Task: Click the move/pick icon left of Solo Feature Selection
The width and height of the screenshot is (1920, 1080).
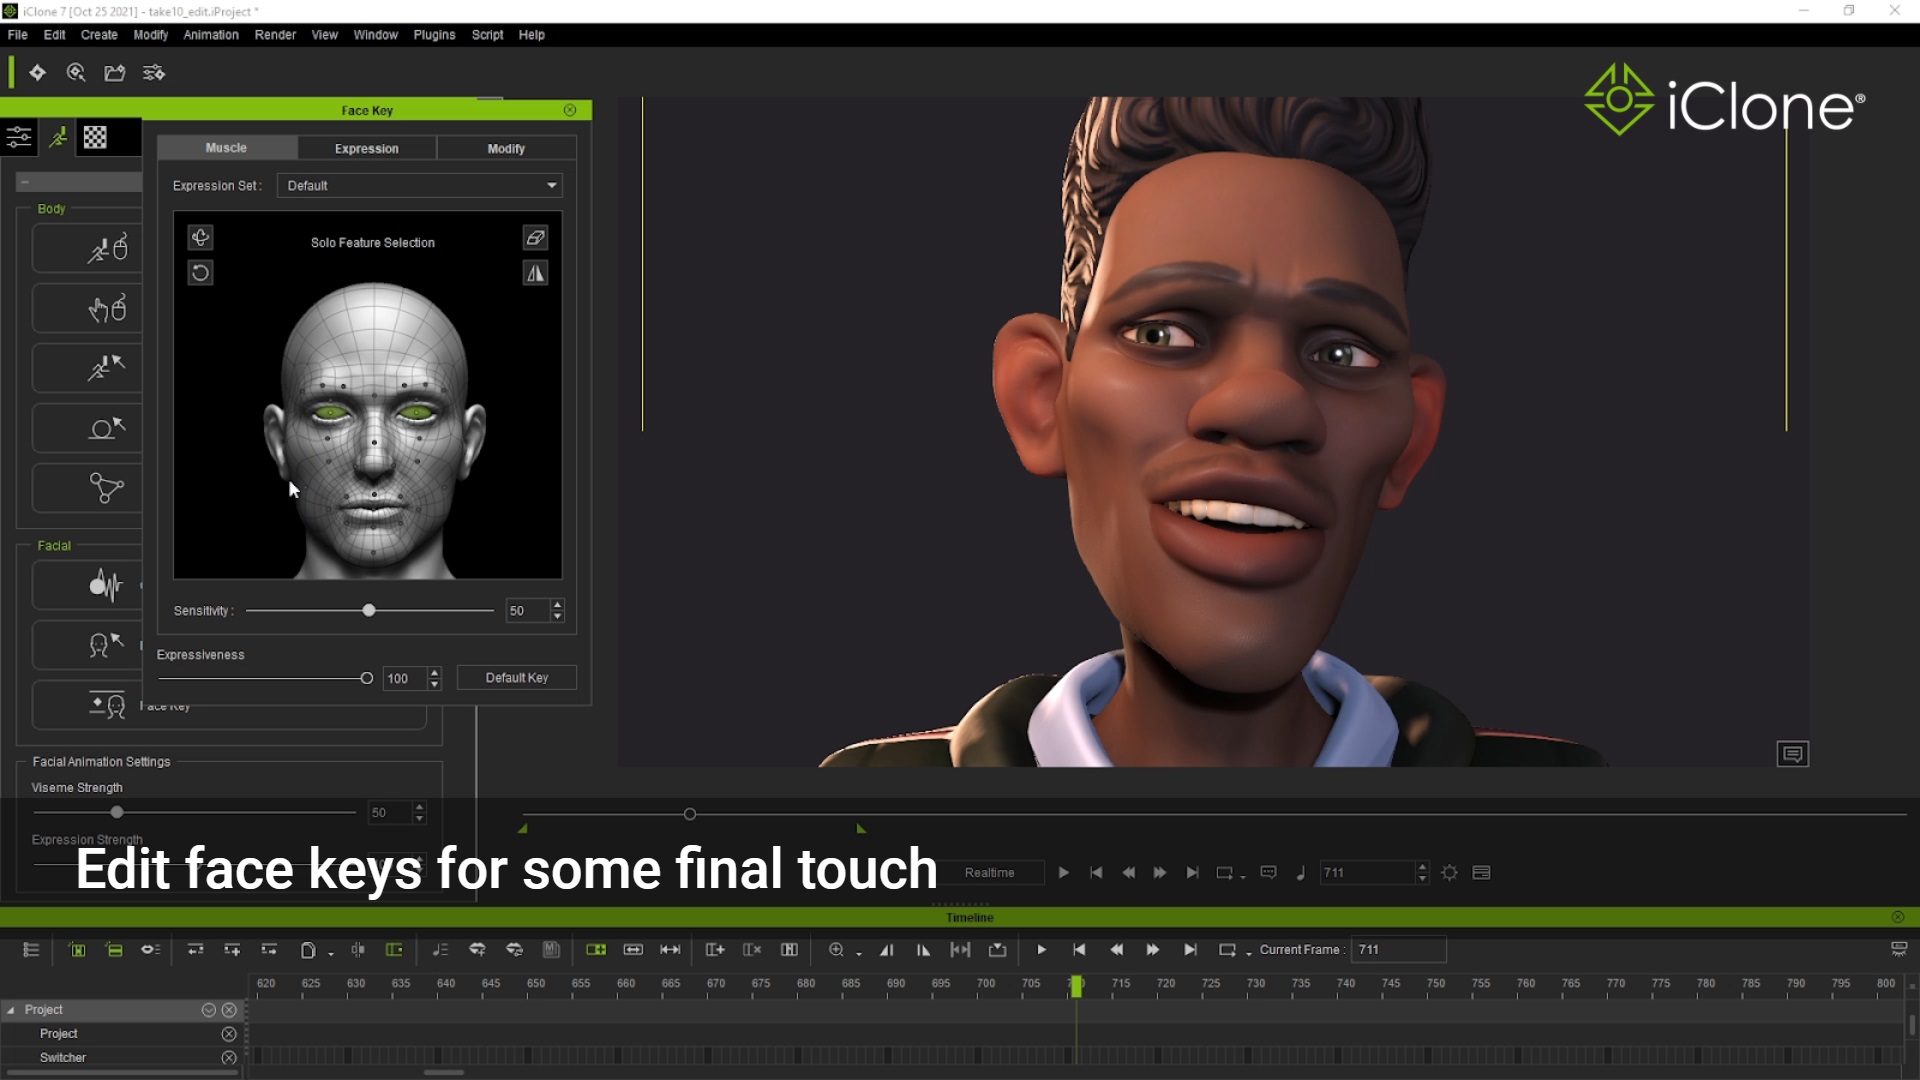Action: pos(200,237)
